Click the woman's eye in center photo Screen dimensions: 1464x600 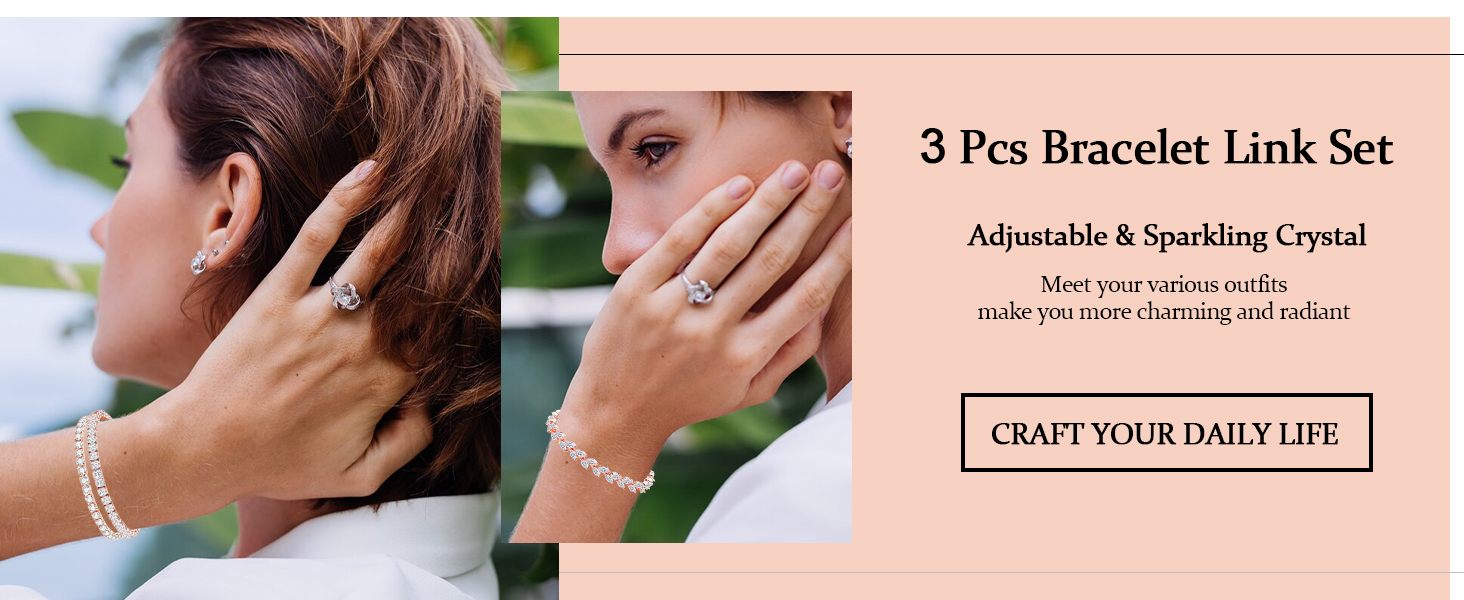point(655,151)
